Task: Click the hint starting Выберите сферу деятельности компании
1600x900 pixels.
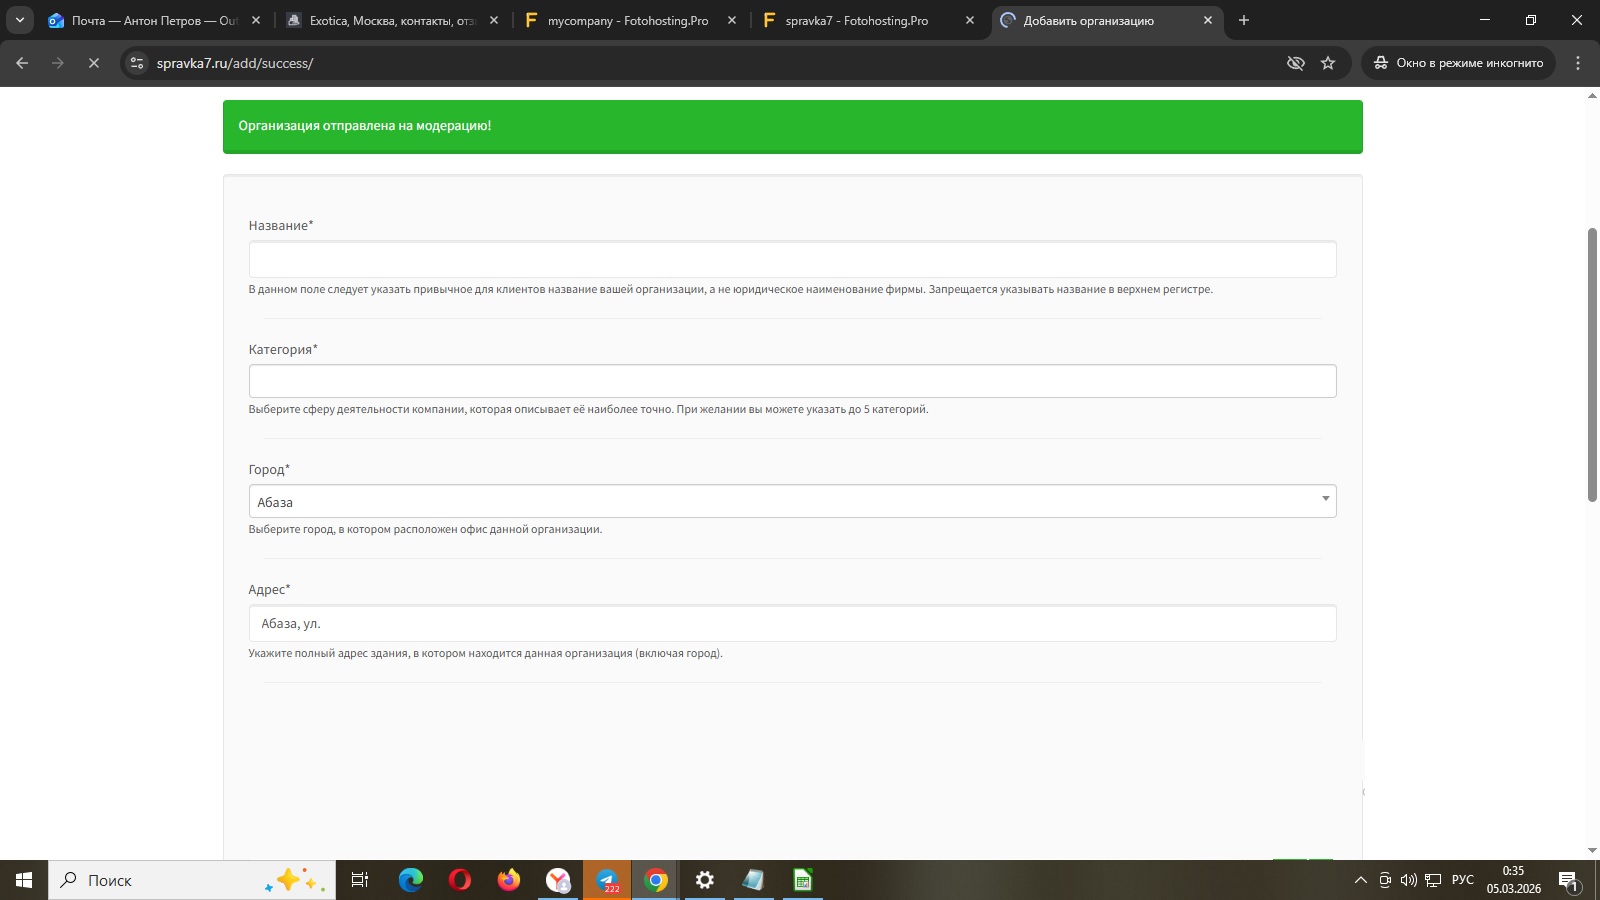Action: [588, 410]
